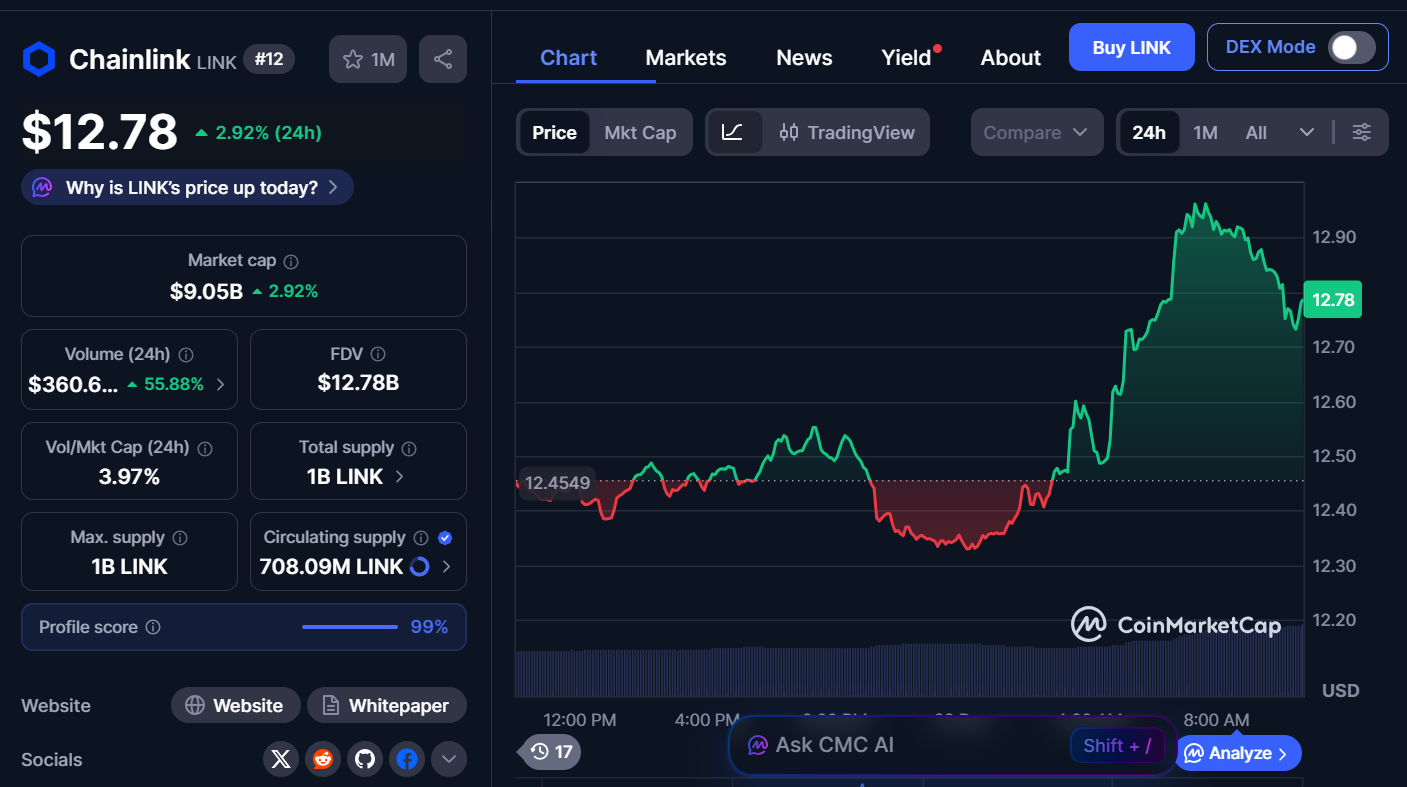Viewport: 1407px width, 787px height.
Task: Enable DEX Mode toggle
Action: 1350,46
